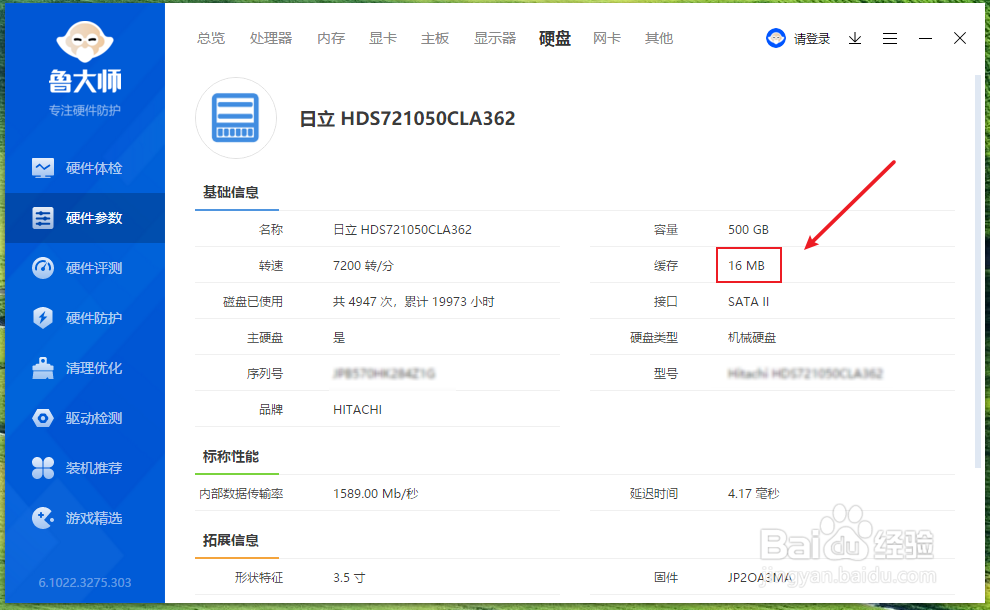Click the 机械硬盘 disk type value
Screen dimensions: 990x610
[752, 338]
